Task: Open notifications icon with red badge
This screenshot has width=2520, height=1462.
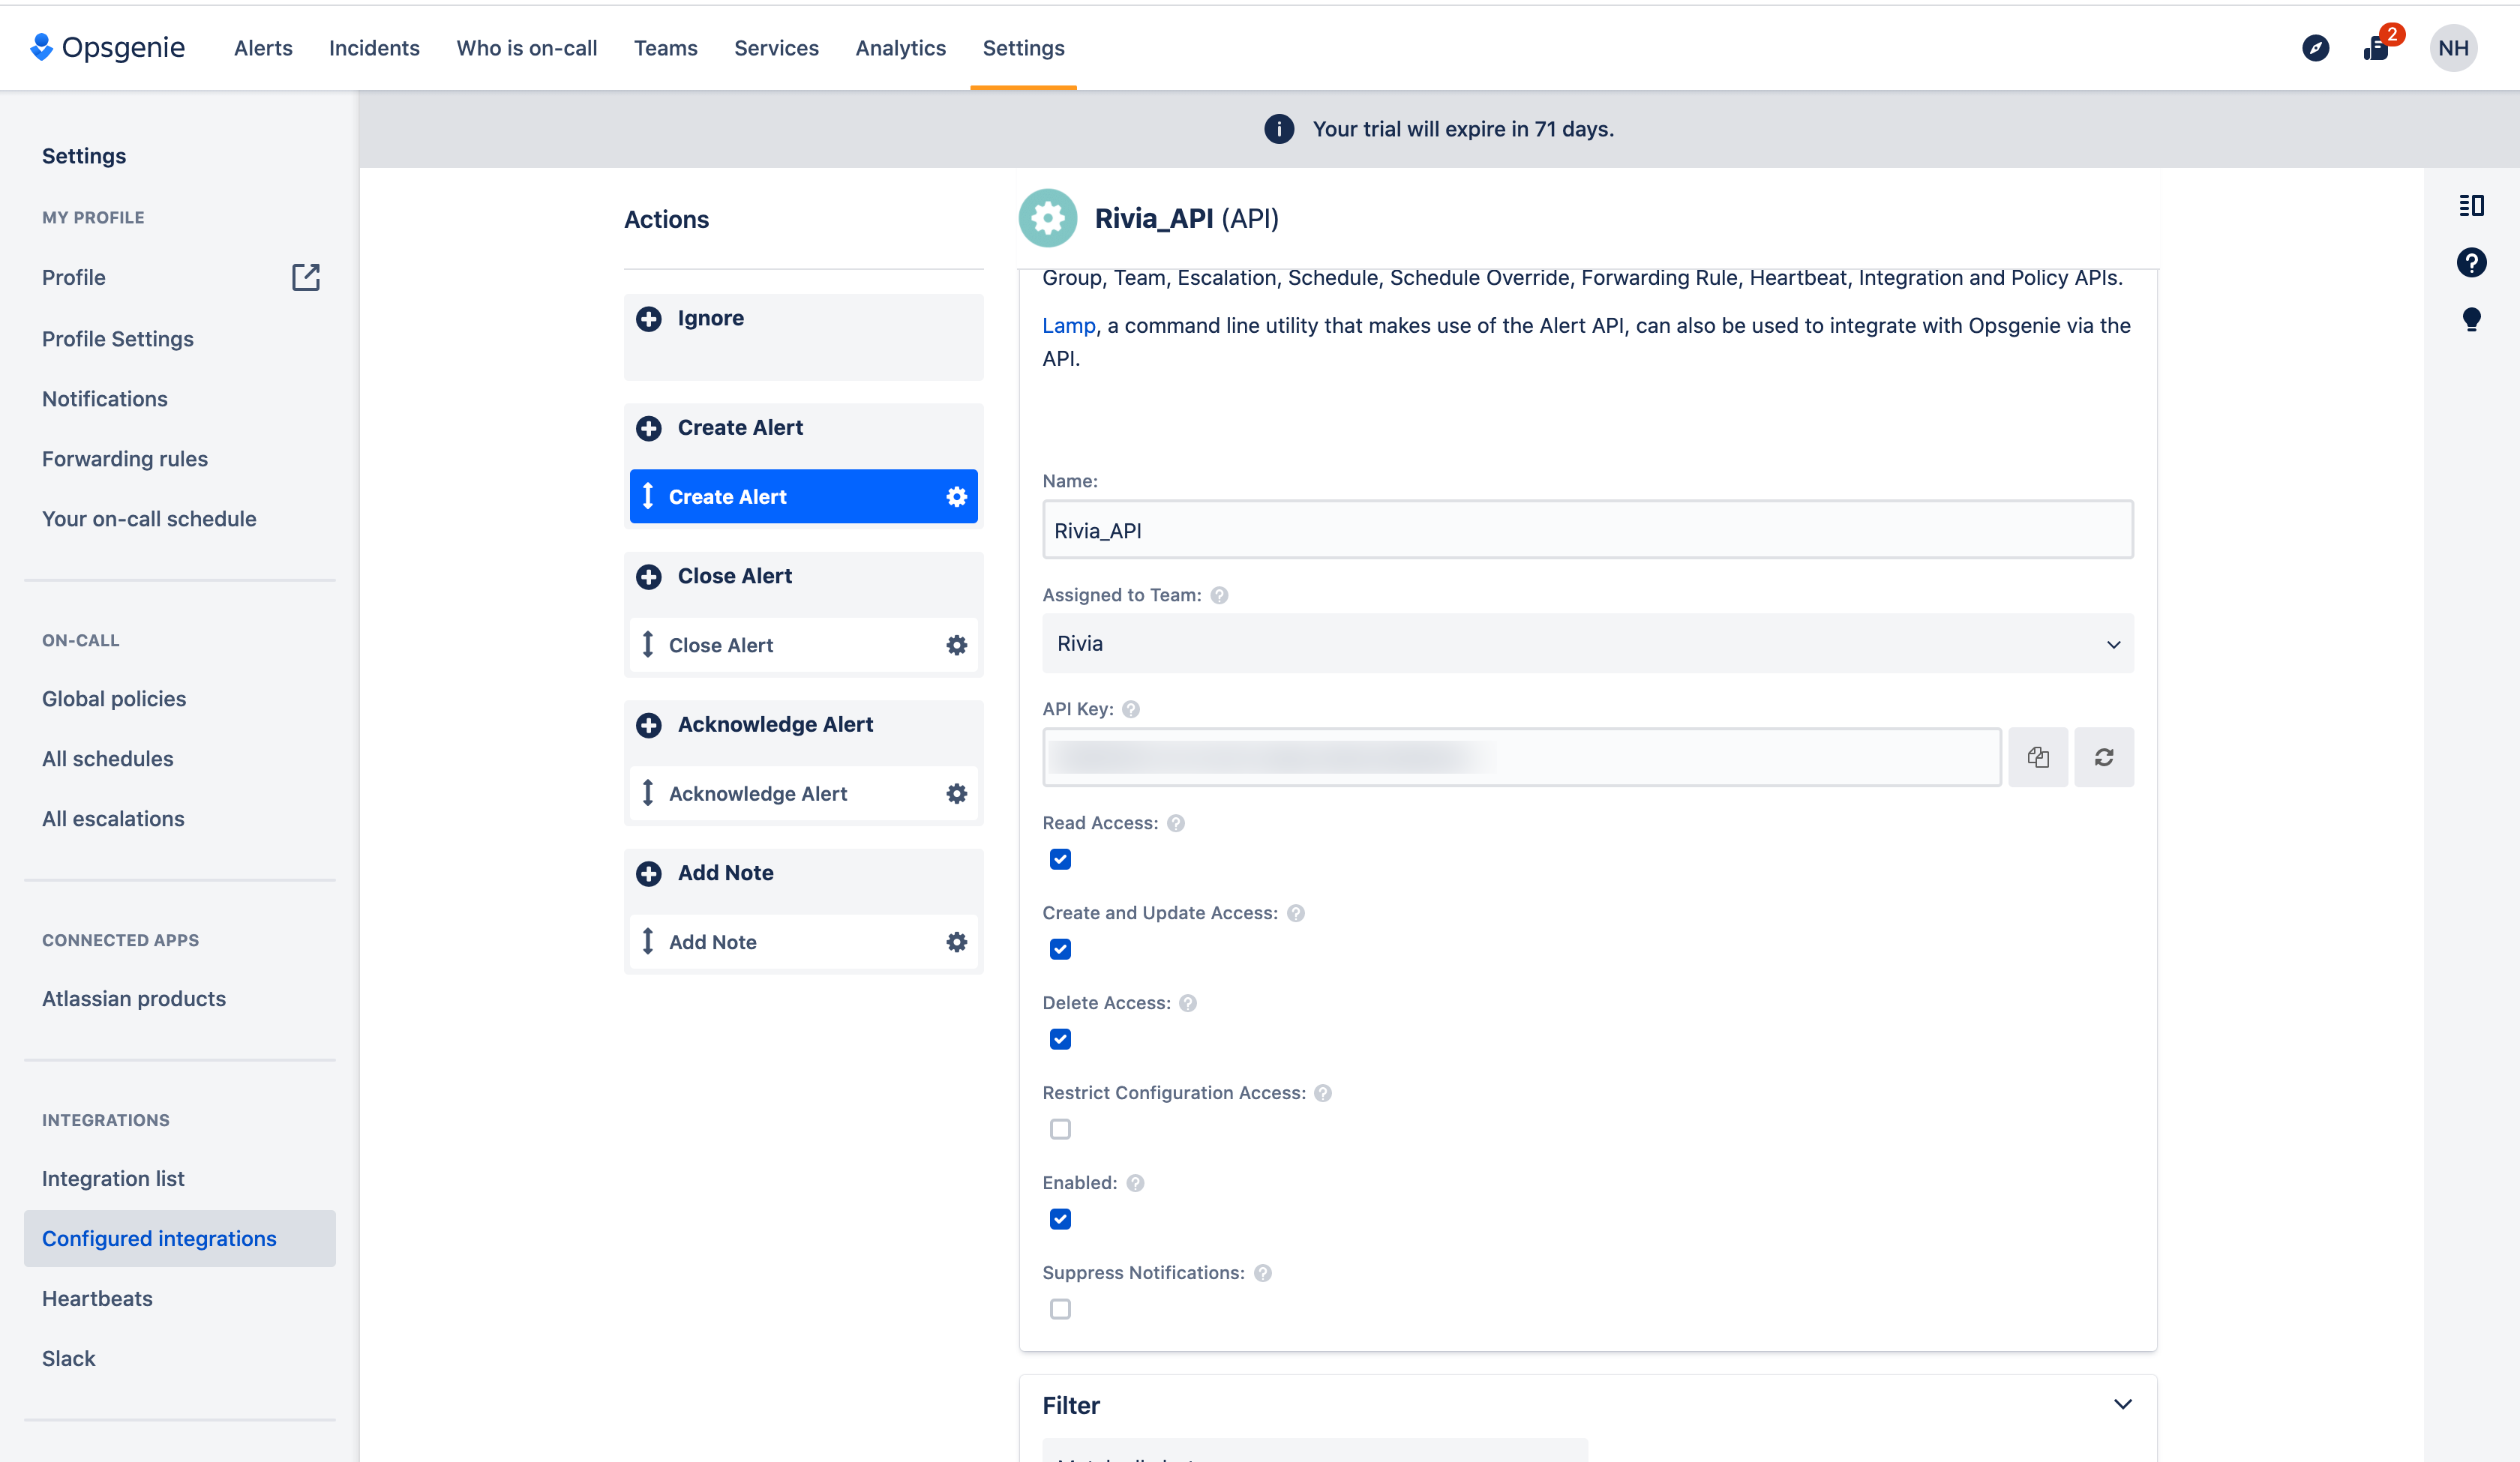Action: [x=2377, y=48]
